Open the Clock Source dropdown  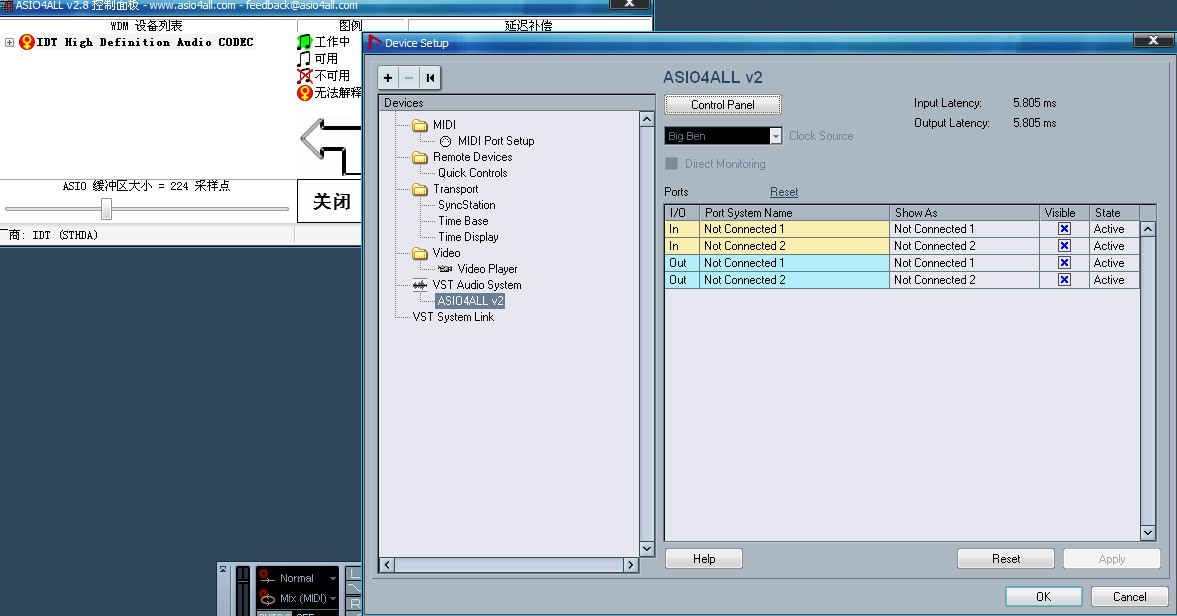[775, 136]
